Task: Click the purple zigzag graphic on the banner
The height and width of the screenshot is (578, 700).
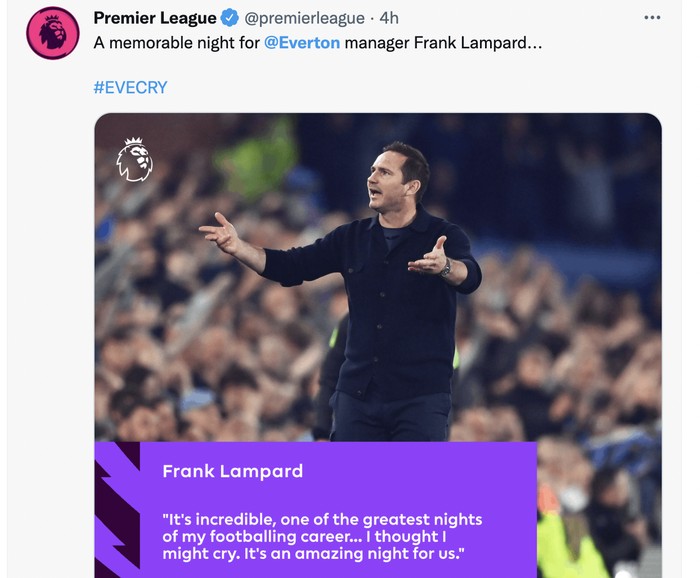Action: [118, 510]
